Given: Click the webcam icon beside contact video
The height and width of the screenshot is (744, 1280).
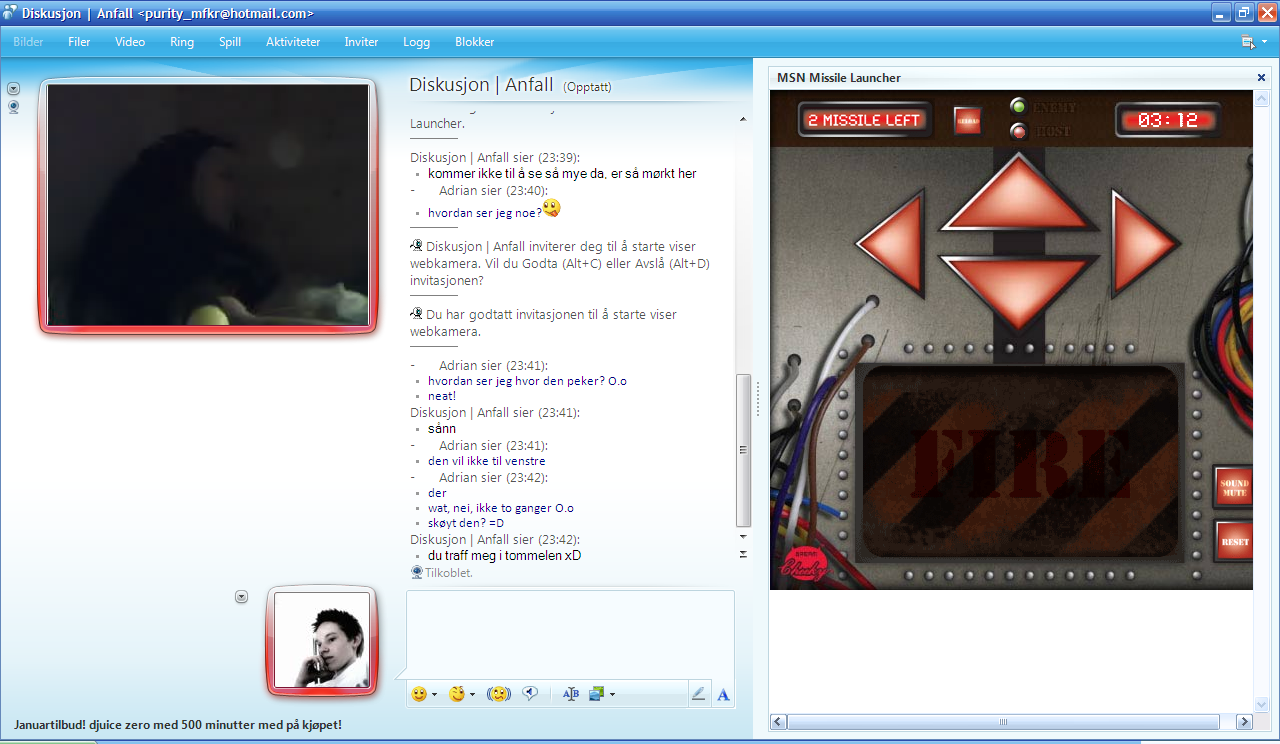Looking at the screenshot, I should pos(14,106).
